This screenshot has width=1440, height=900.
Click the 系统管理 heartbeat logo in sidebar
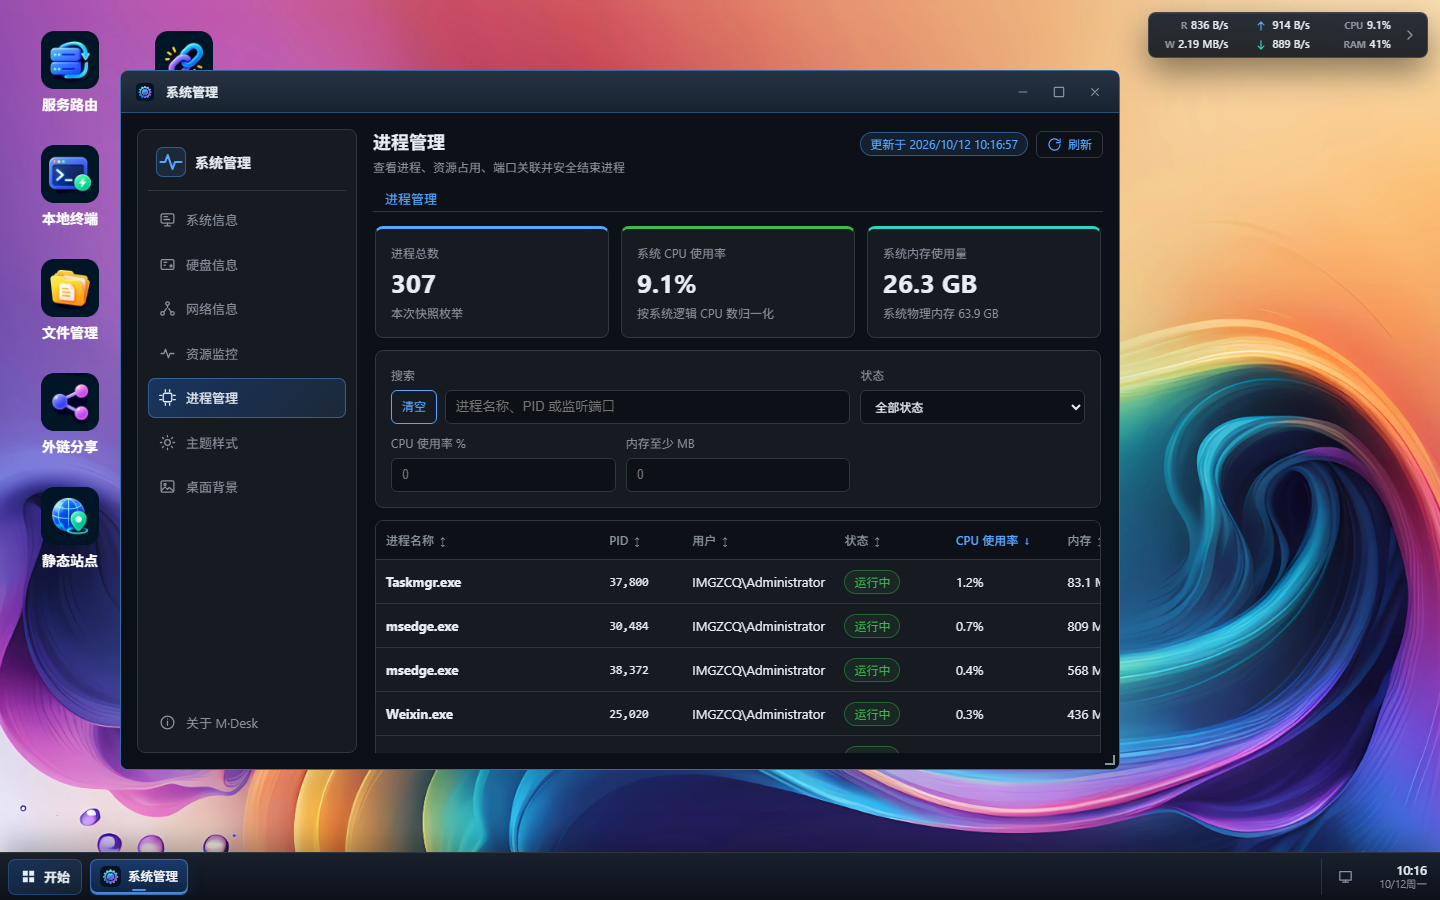tap(171, 162)
